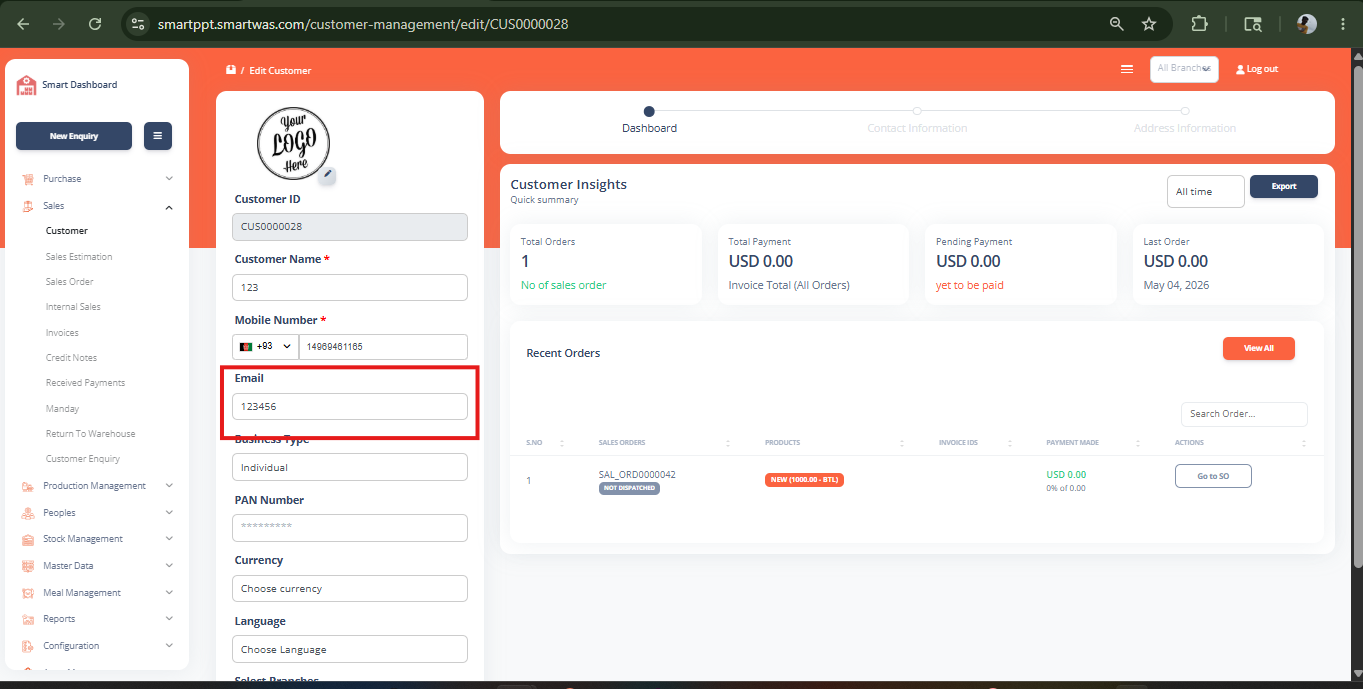Viewport: 1363px width, 689px height.
Task: Click the PAN Number input field
Action: pyautogui.click(x=350, y=528)
